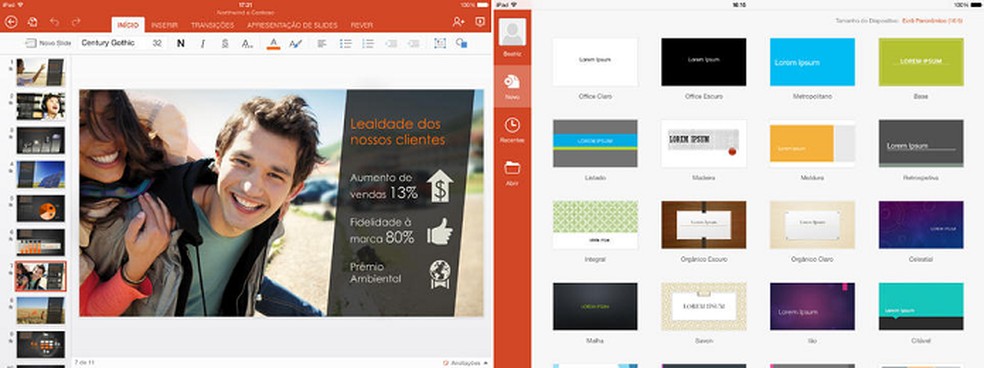This screenshot has width=984, height=368.
Task: Select the thumbs up icon on the slide
Action: 440,231
